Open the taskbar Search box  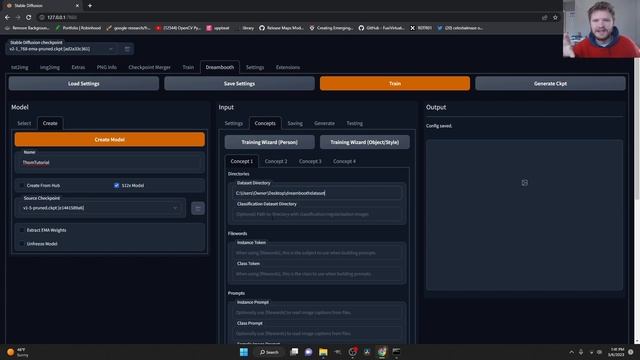click(x=269, y=352)
